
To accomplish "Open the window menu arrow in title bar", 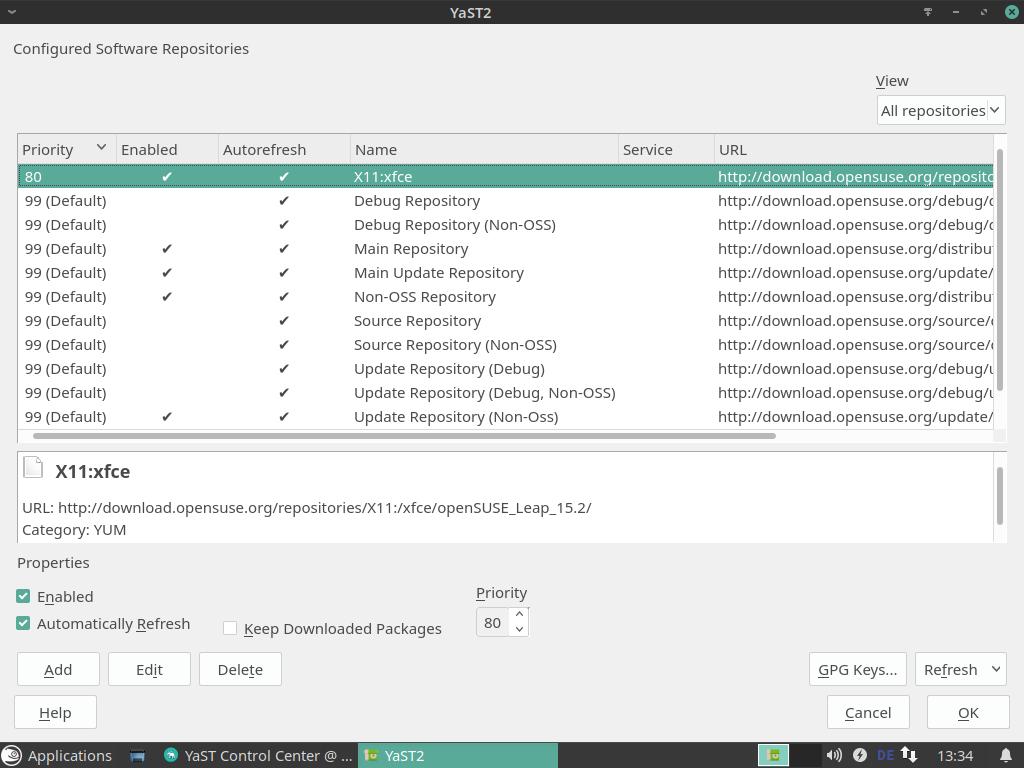I will click(x=12, y=12).
